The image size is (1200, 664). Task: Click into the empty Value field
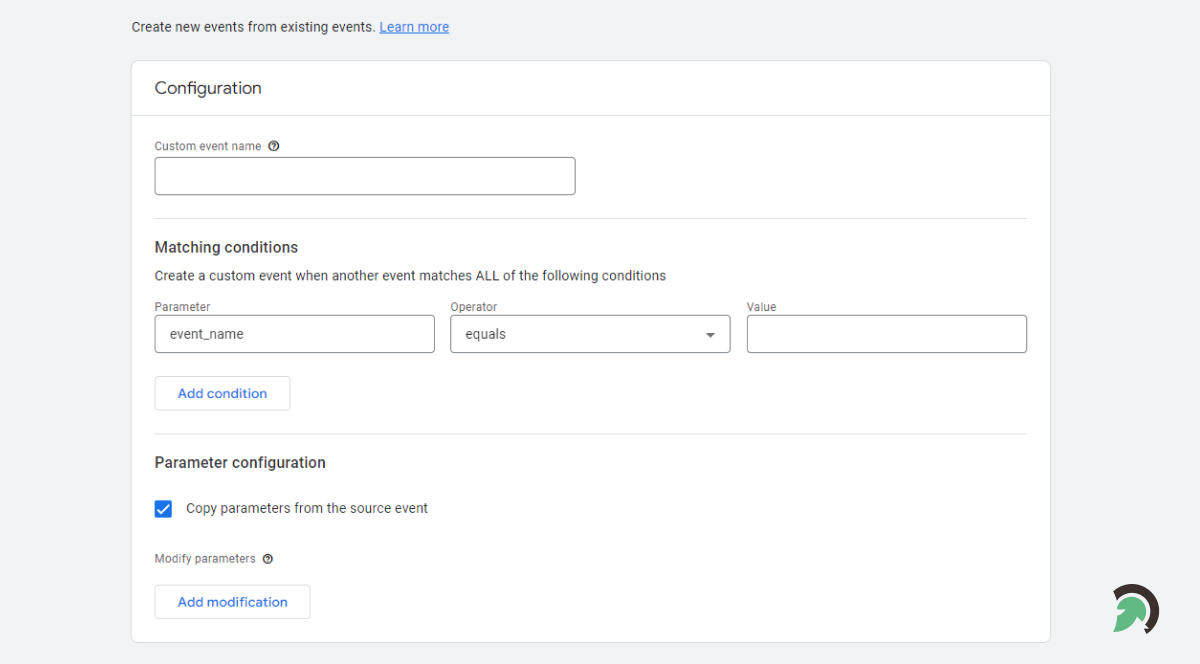pyautogui.click(x=886, y=334)
